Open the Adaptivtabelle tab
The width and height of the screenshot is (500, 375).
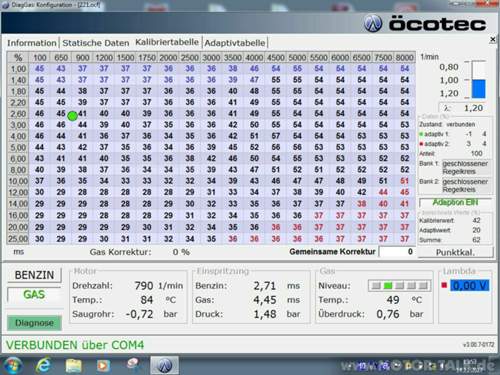click(235, 43)
